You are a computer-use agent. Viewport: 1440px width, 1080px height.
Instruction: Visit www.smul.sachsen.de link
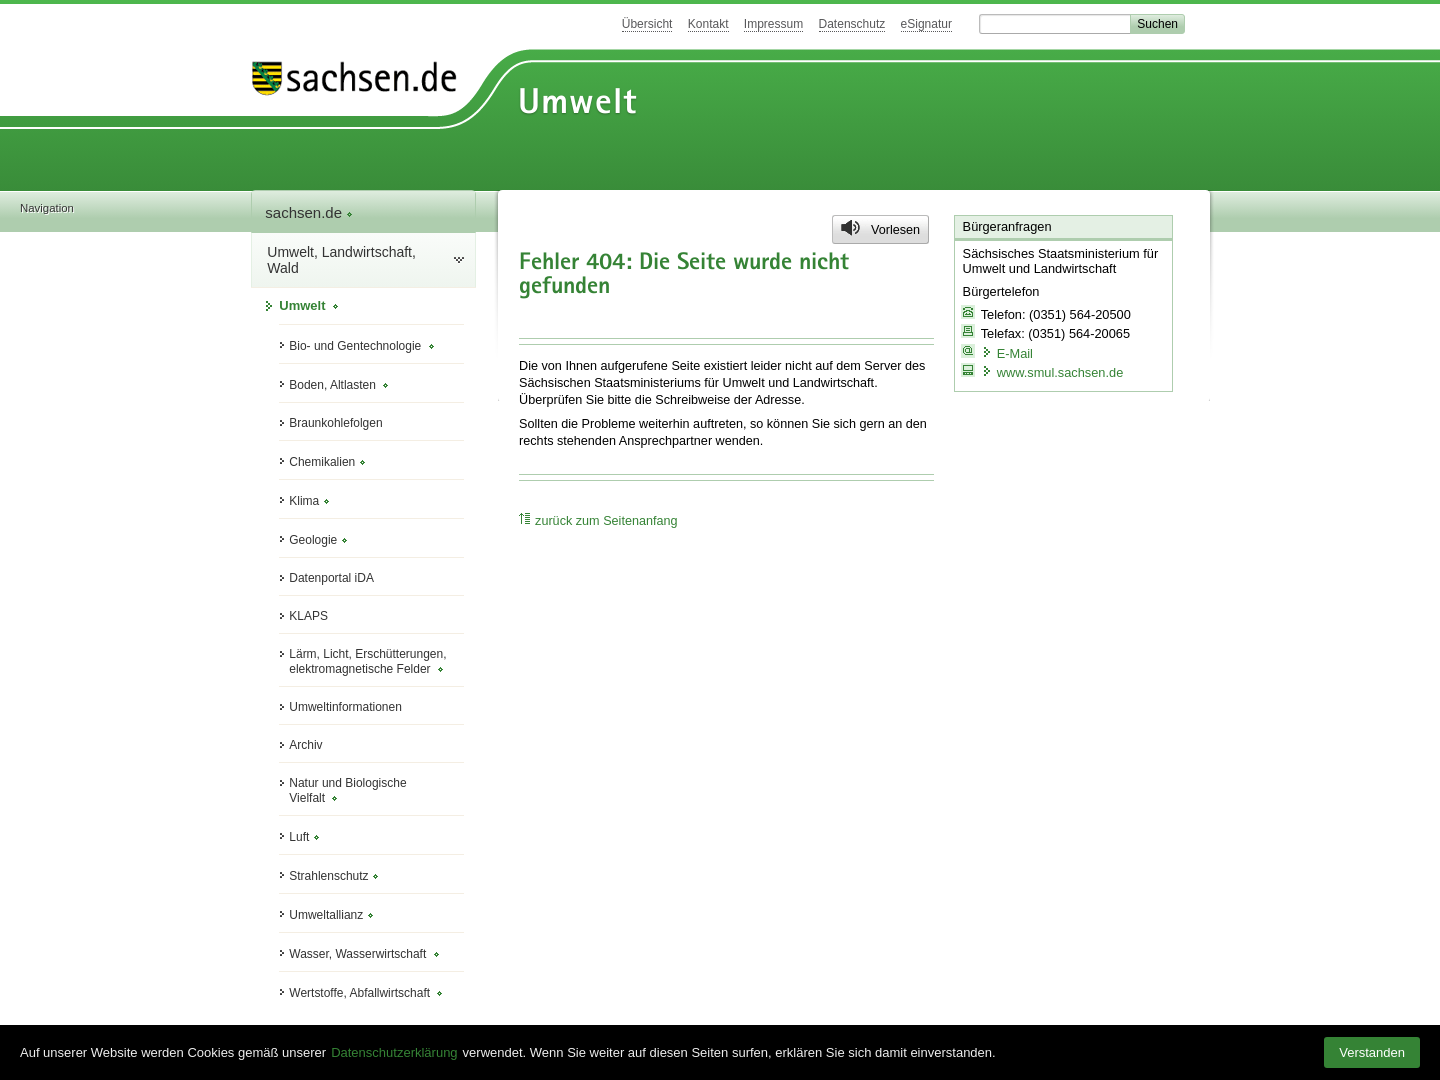1059,372
